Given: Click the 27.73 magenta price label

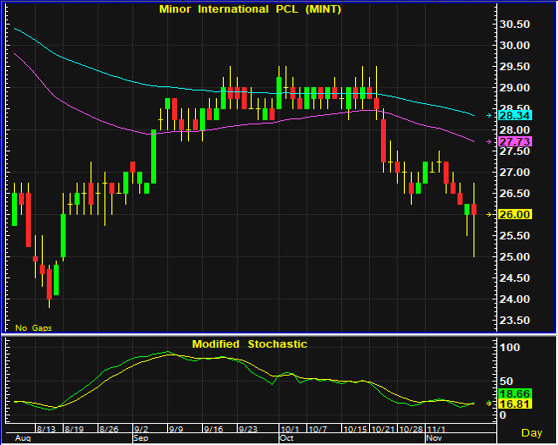Looking at the screenshot, I should point(515,142).
